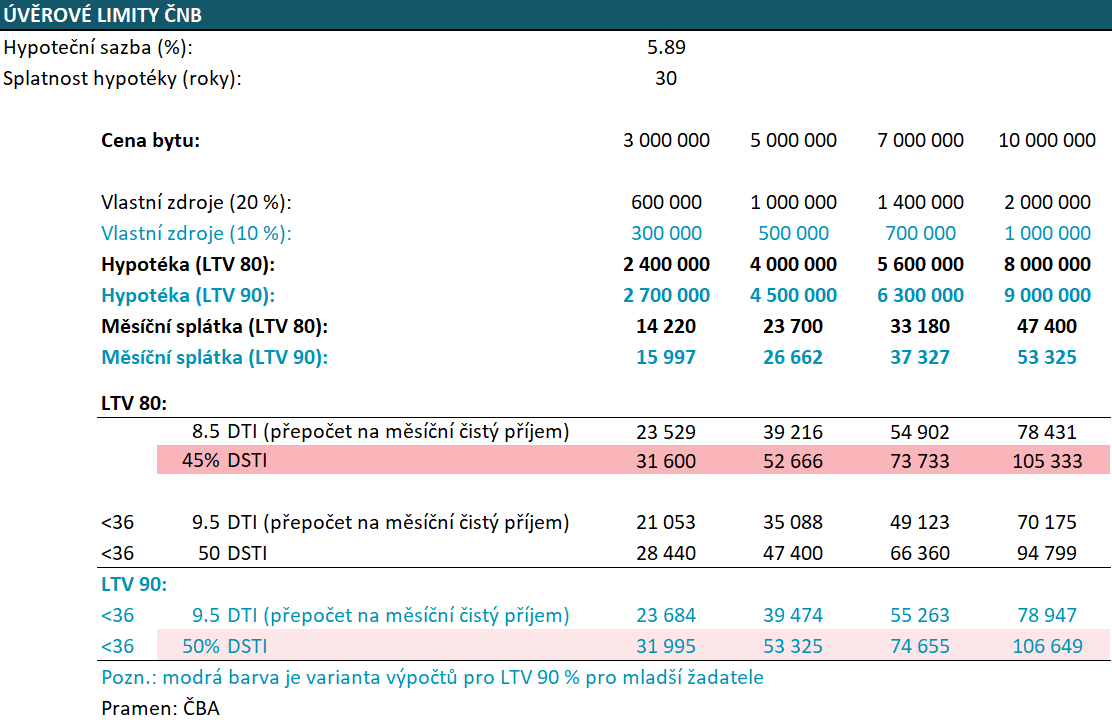Click the 45% DSTI value 31 600

pos(666,461)
